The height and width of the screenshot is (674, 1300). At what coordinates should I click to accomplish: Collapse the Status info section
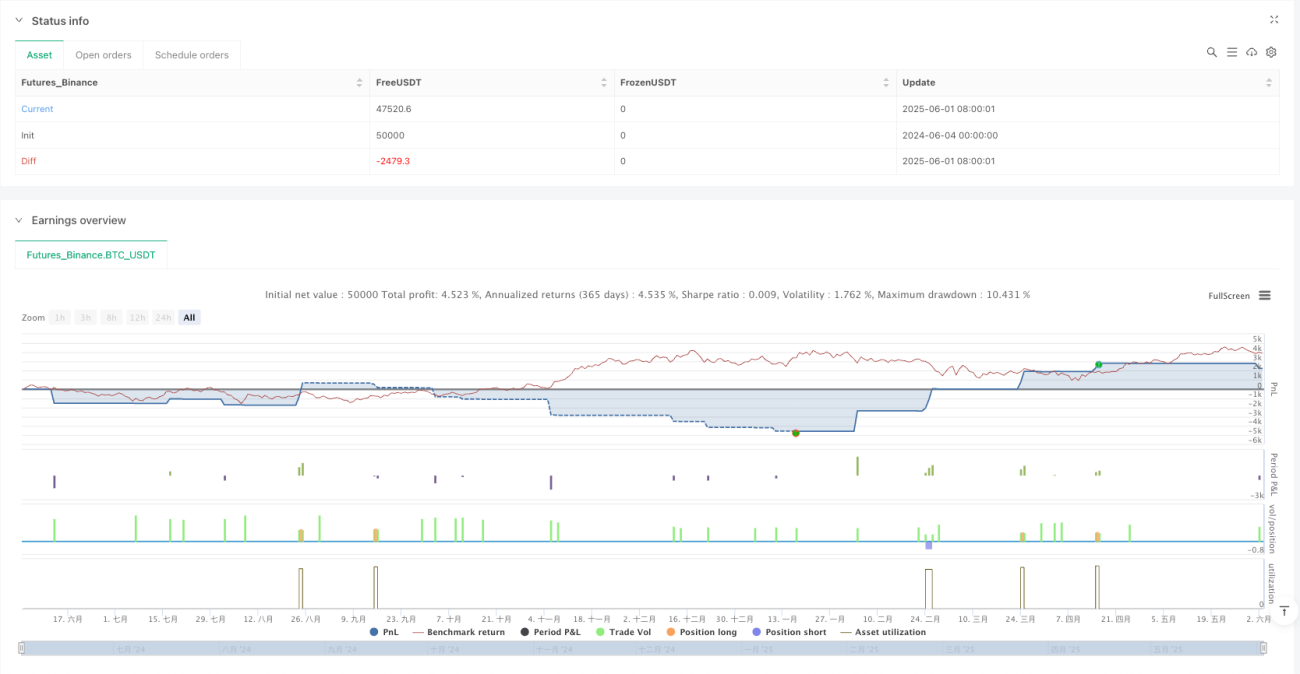pos(19,21)
